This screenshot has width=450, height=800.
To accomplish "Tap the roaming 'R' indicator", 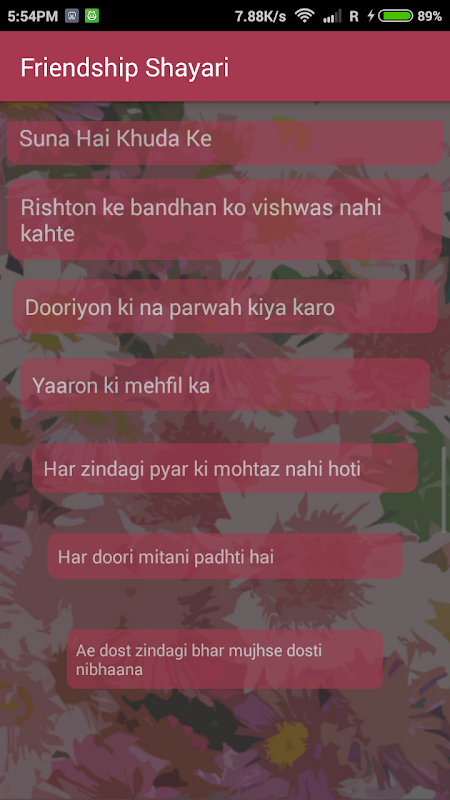I will click(354, 16).
